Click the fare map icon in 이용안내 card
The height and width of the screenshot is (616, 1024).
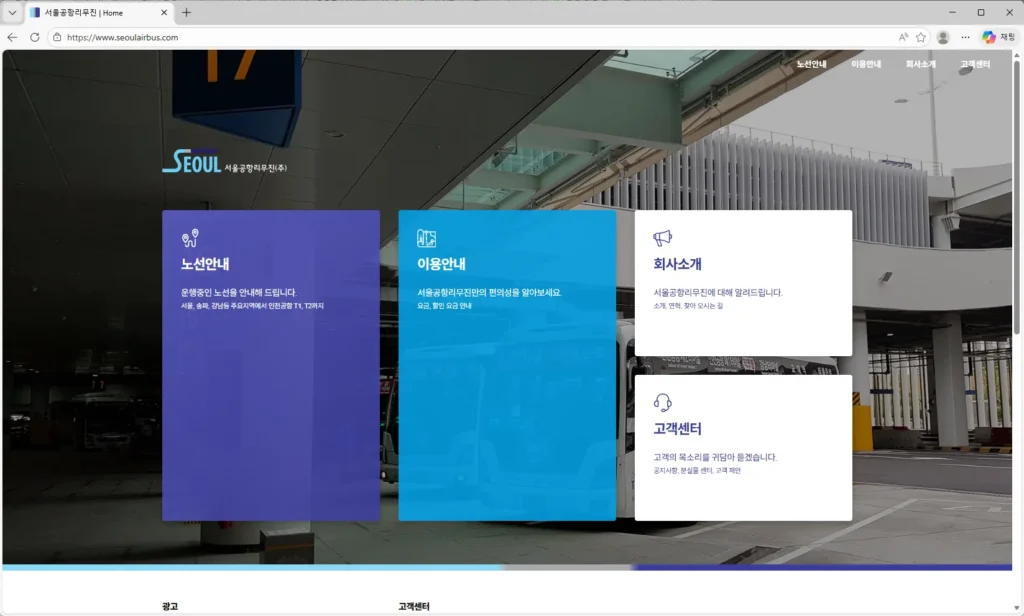[427, 238]
